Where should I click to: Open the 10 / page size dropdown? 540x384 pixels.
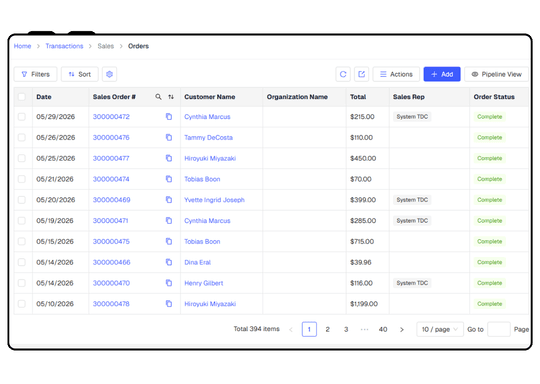[x=440, y=329]
